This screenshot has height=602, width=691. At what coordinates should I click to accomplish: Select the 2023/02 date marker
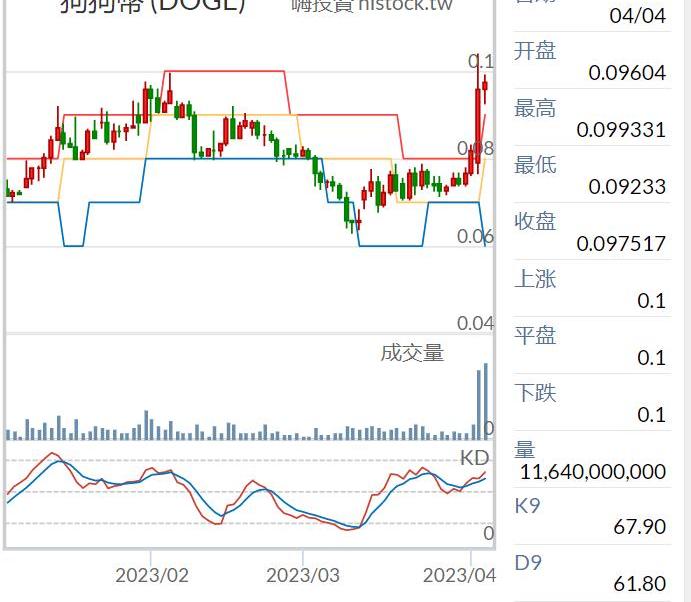(x=152, y=575)
